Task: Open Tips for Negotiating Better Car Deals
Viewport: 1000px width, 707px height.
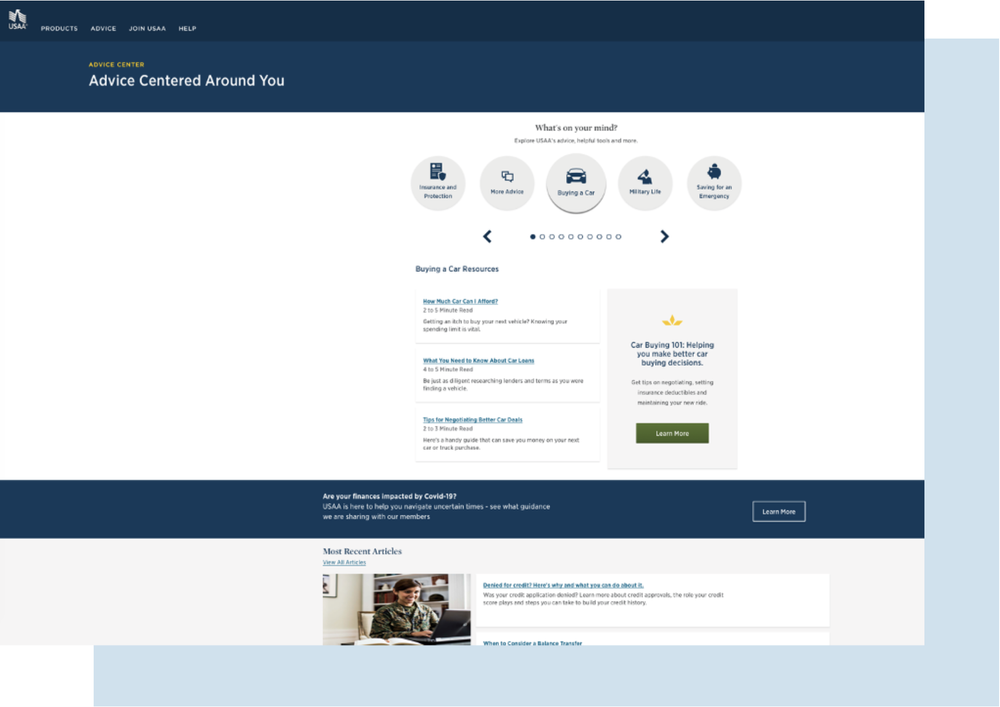Action: pos(473,419)
